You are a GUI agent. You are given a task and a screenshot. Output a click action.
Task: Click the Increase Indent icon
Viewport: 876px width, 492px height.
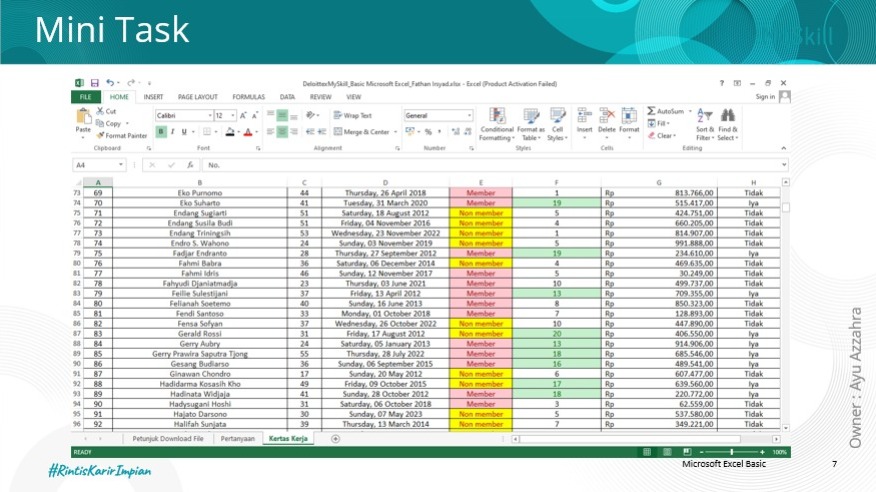point(322,132)
